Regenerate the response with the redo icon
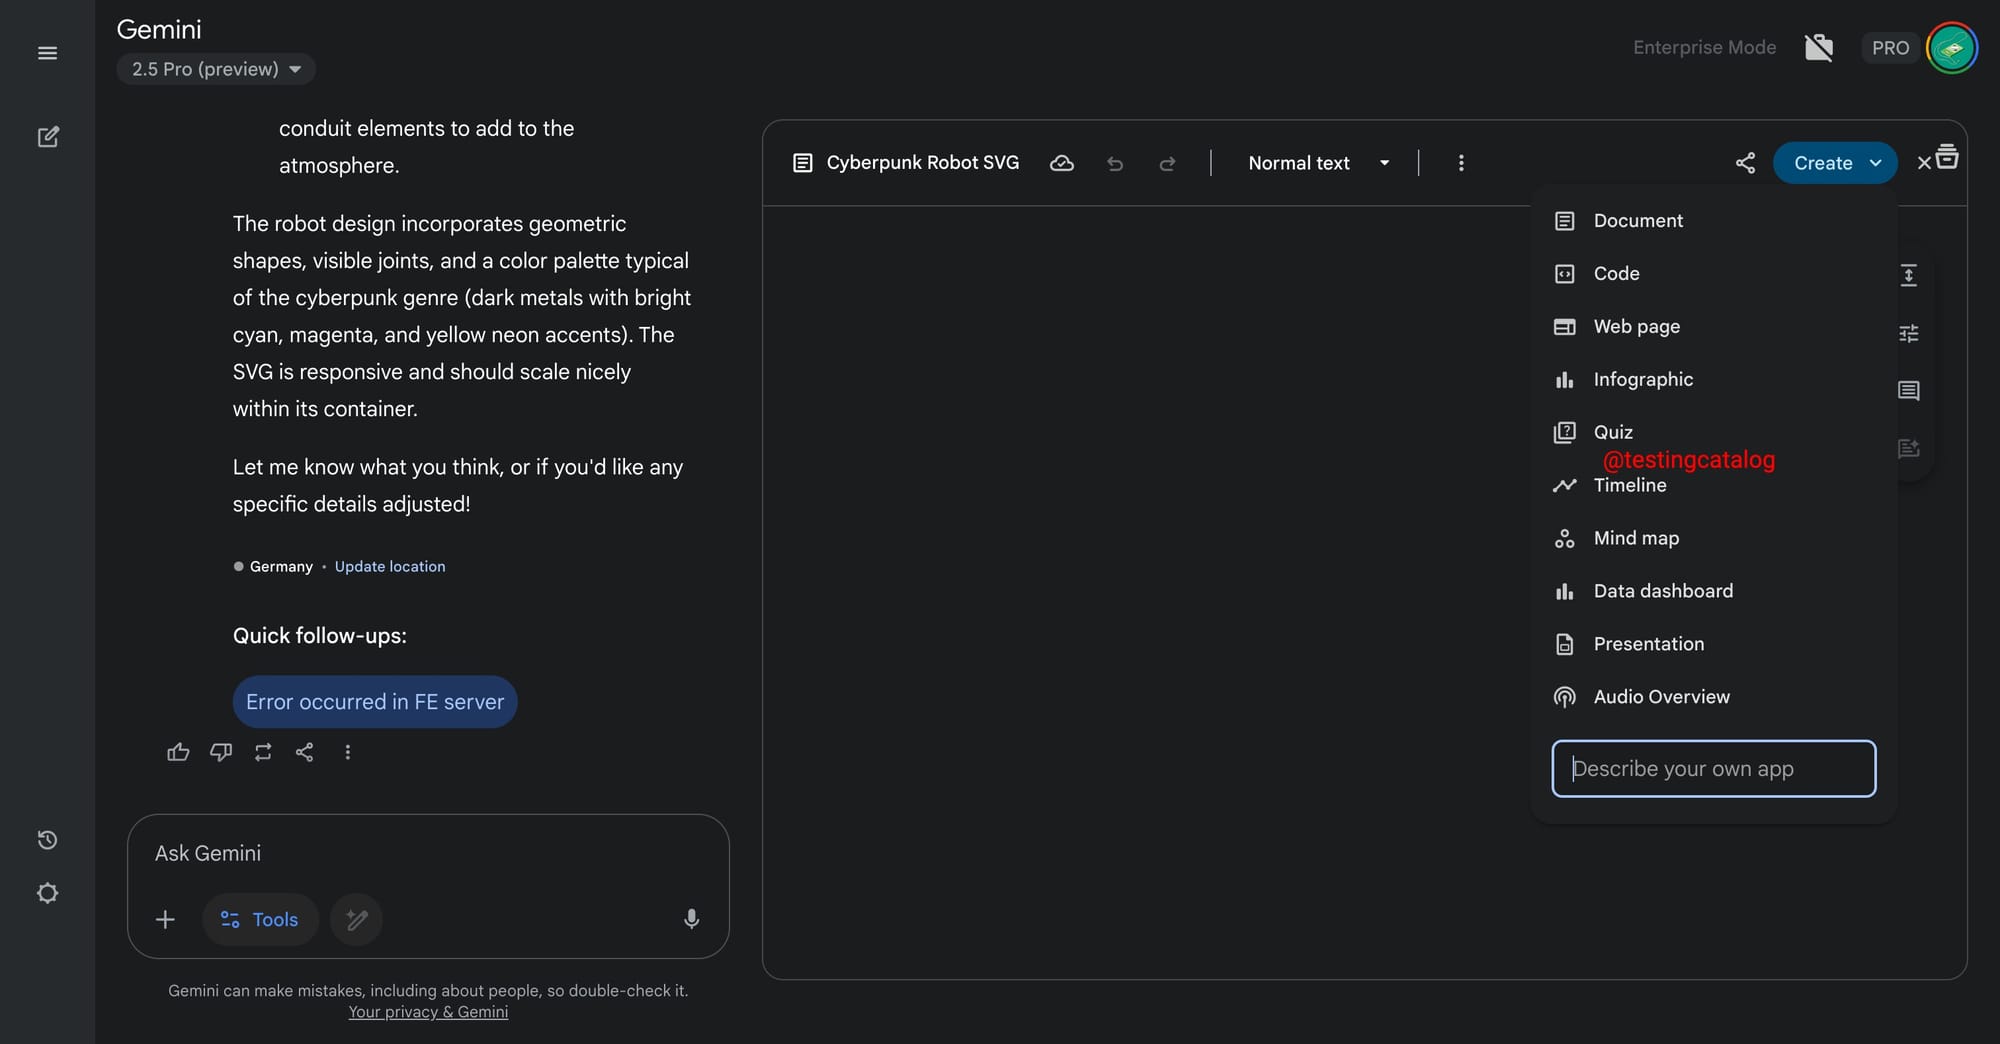2000x1044 pixels. coord(263,752)
